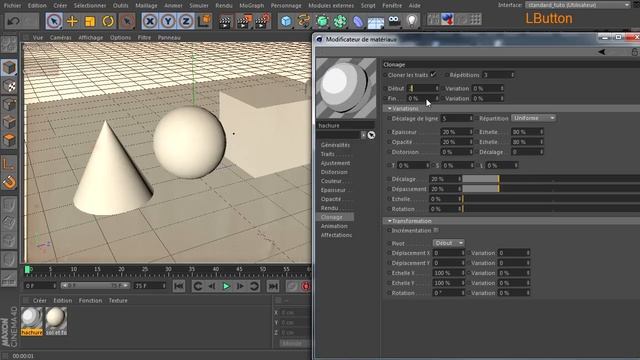Screen dimensions: 640x360
Task: Open the material manager Texture menu
Action: pos(118,300)
